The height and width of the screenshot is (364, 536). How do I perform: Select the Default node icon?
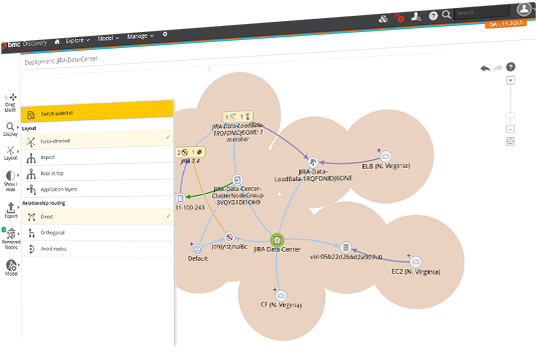[x=198, y=250]
